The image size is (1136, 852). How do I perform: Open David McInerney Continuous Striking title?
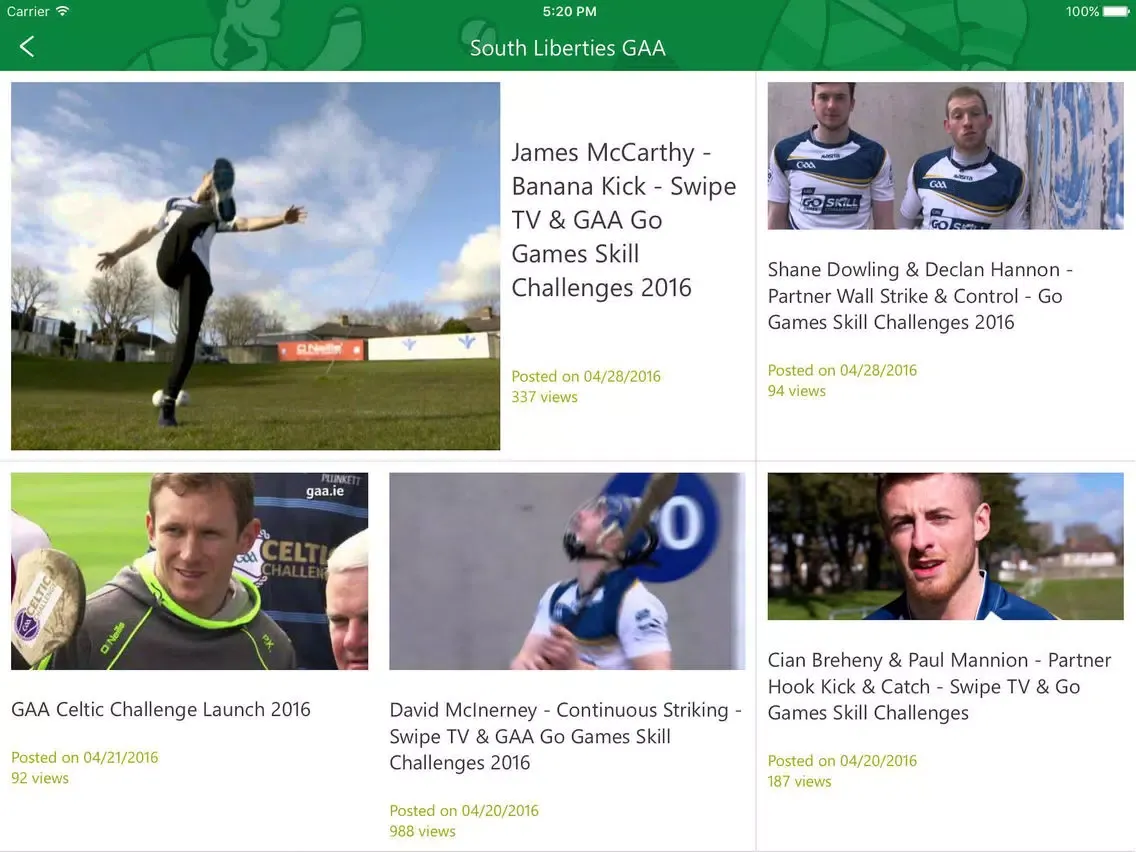[x=565, y=736]
